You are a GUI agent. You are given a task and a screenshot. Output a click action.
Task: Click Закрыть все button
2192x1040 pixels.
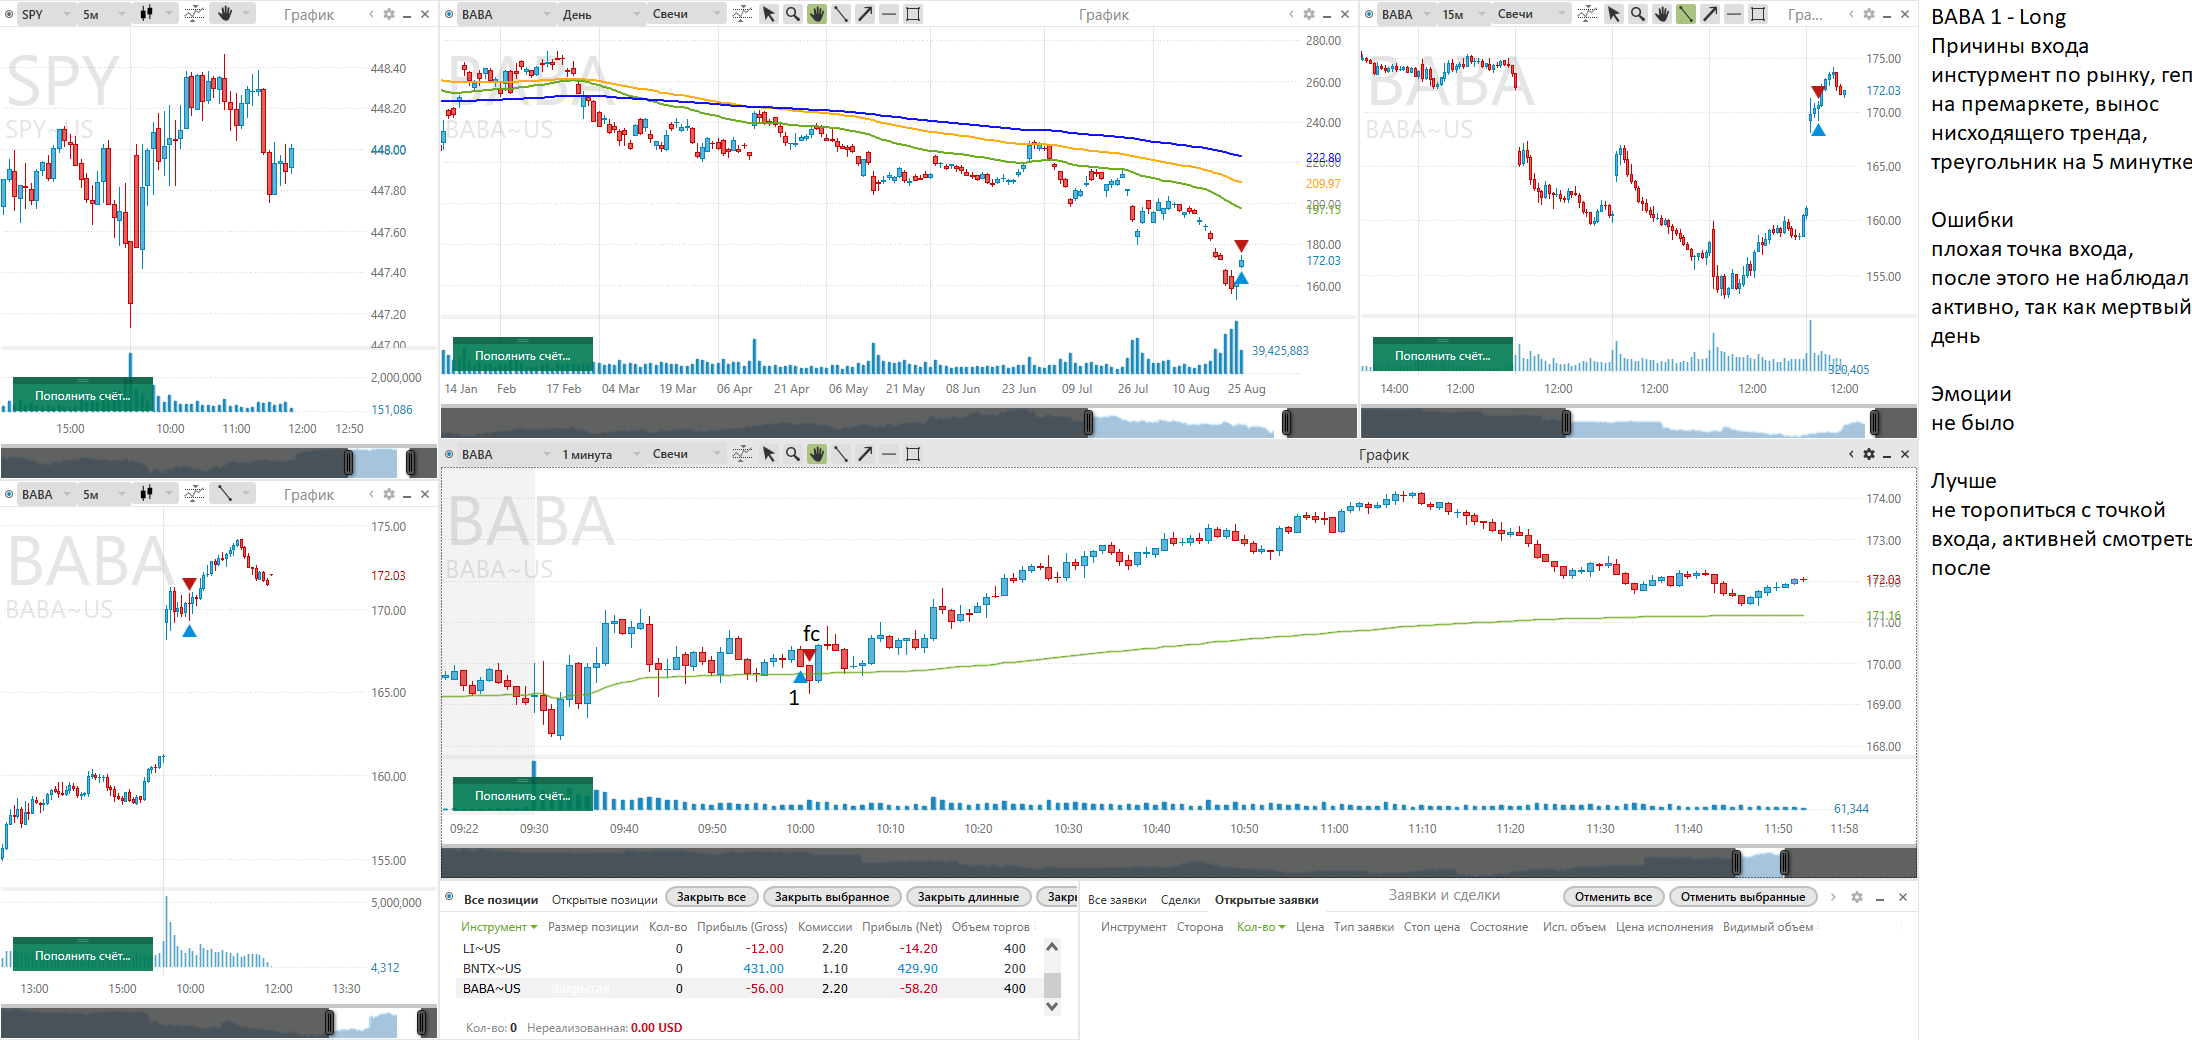711,897
